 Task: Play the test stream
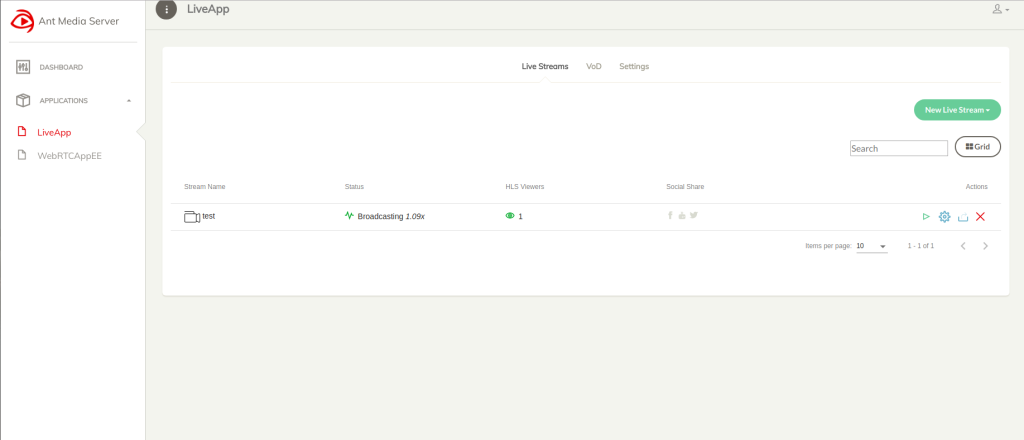[926, 217]
